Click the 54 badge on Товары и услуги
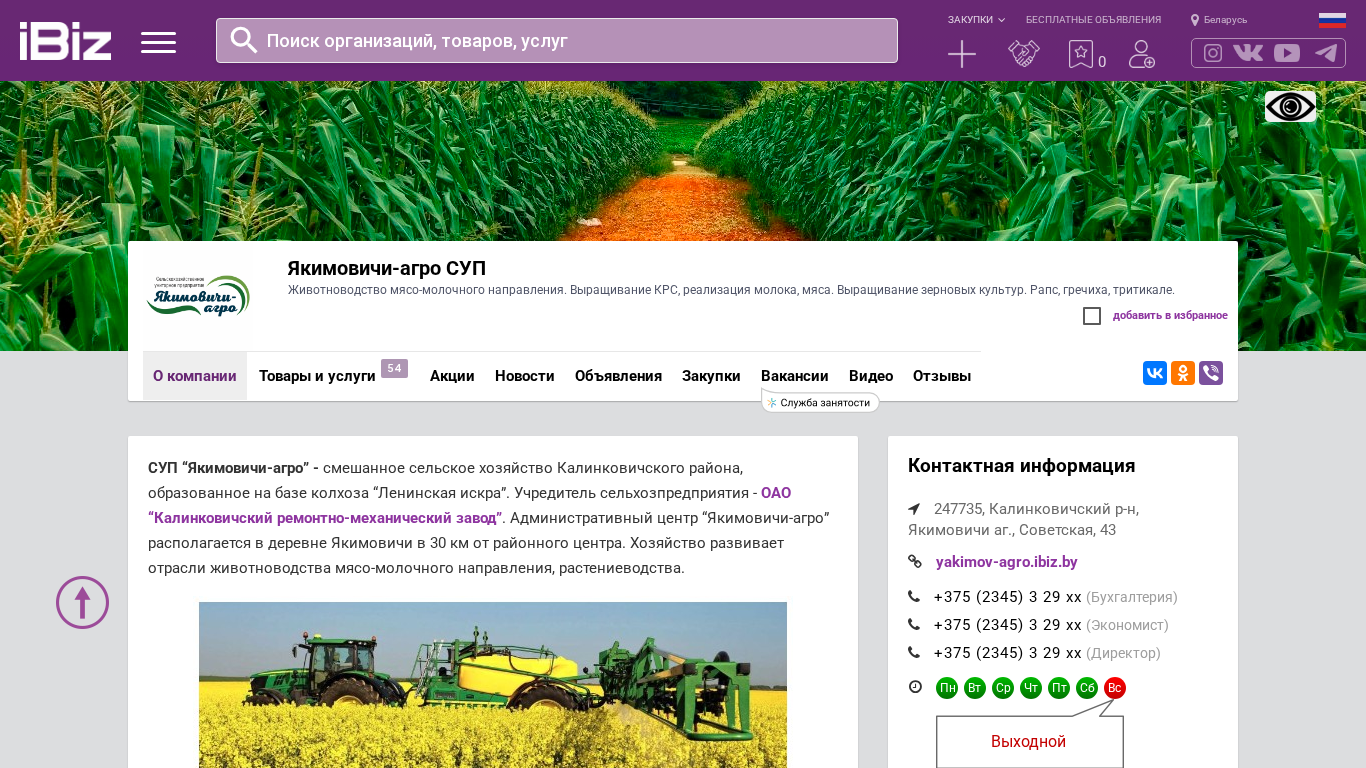The height and width of the screenshot is (768, 1366). point(394,368)
